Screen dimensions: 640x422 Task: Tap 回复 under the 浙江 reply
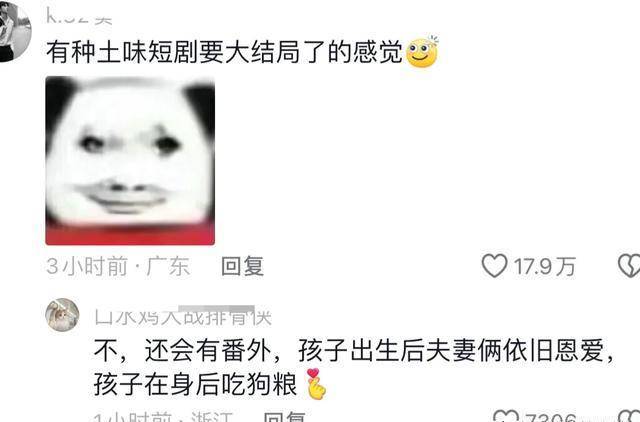tap(285, 417)
